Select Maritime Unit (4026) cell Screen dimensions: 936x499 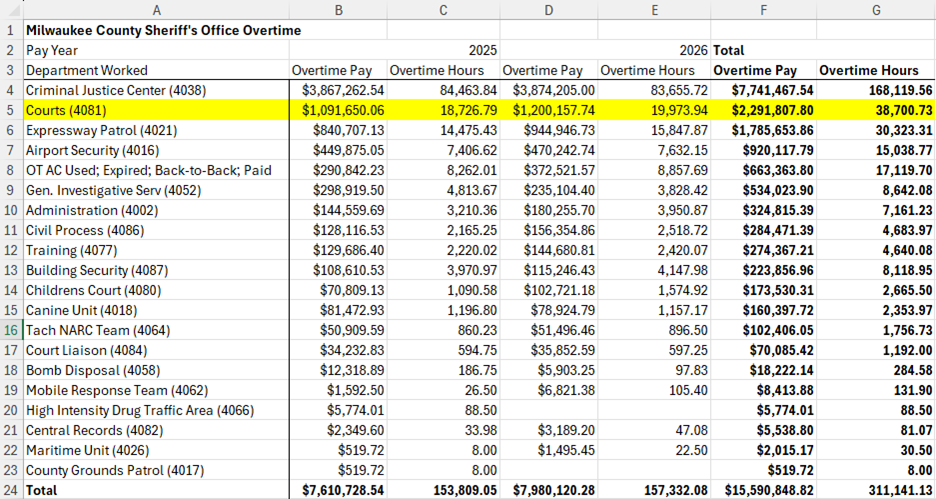coord(156,450)
